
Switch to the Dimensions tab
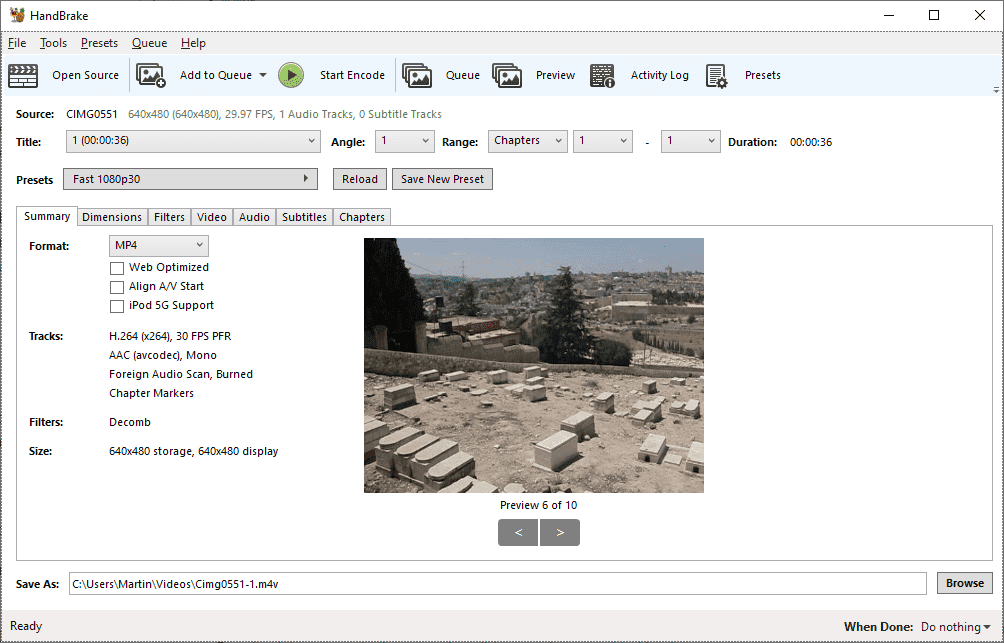click(x=112, y=217)
